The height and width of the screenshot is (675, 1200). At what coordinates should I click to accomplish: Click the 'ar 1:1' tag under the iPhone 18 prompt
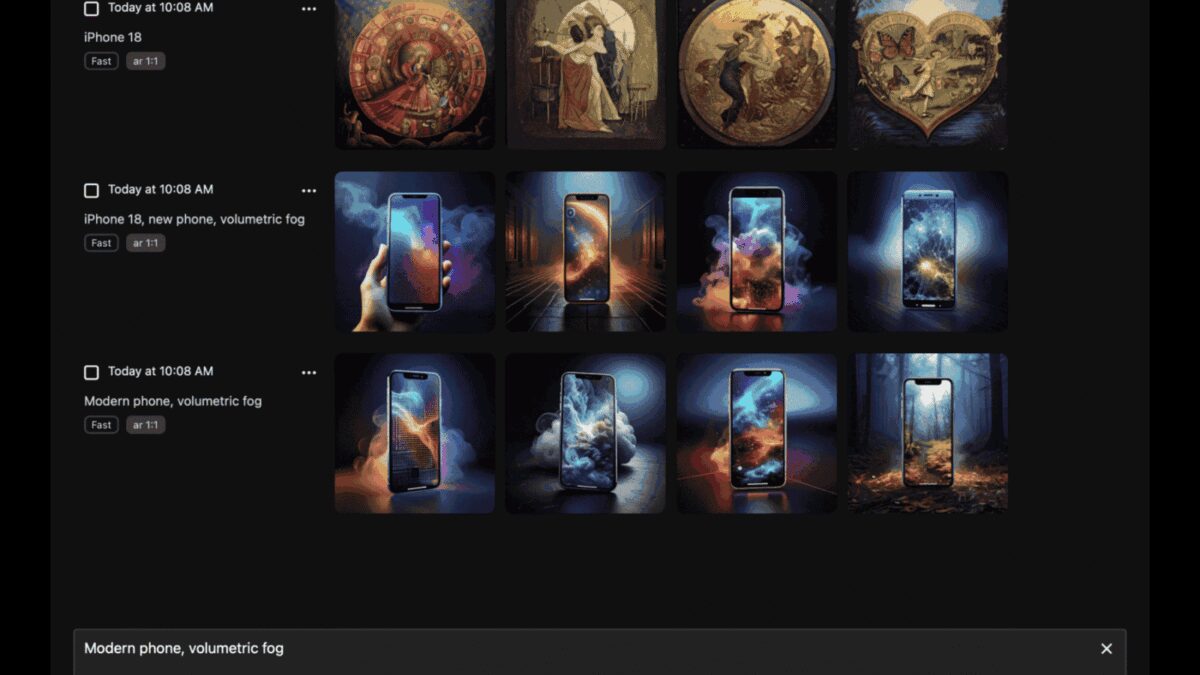pos(145,61)
